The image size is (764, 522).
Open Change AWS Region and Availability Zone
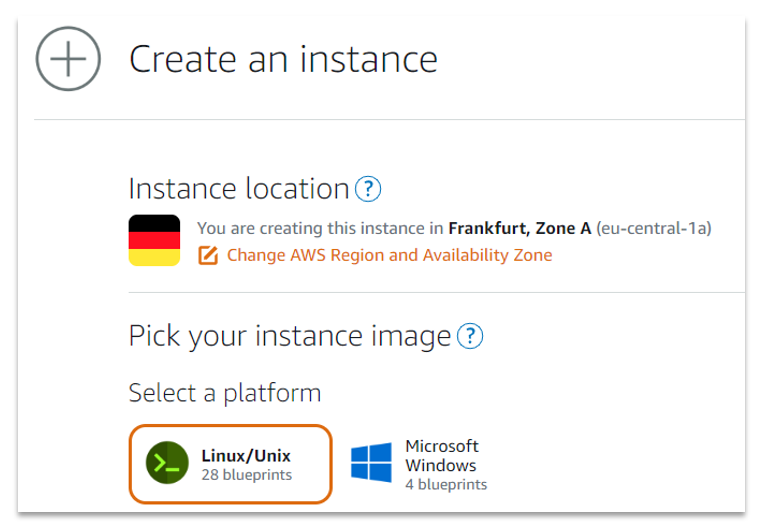[x=389, y=255]
